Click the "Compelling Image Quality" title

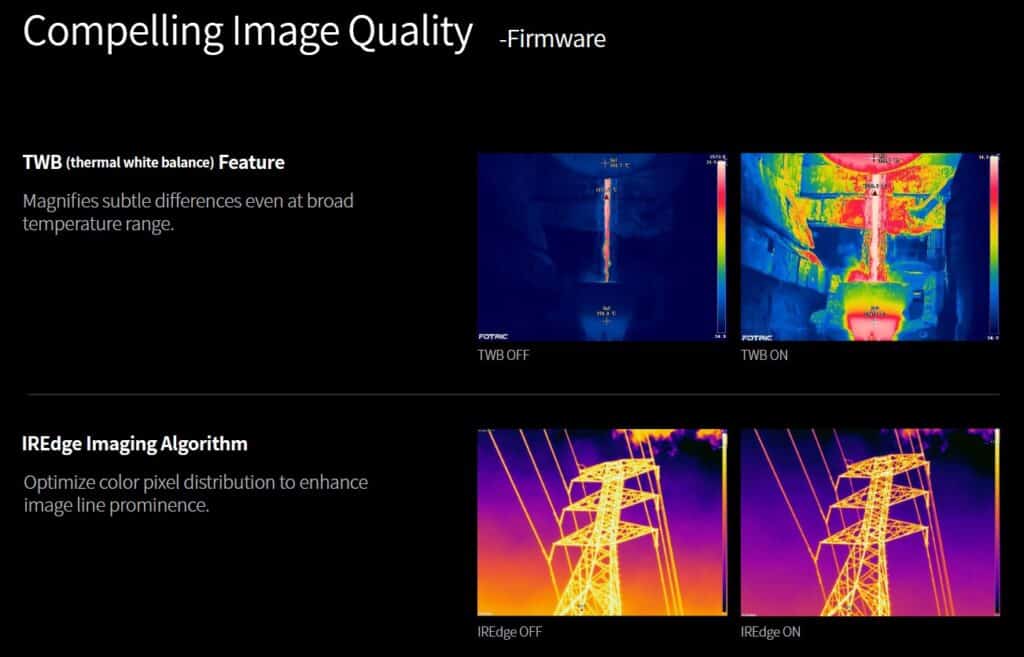click(247, 32)
